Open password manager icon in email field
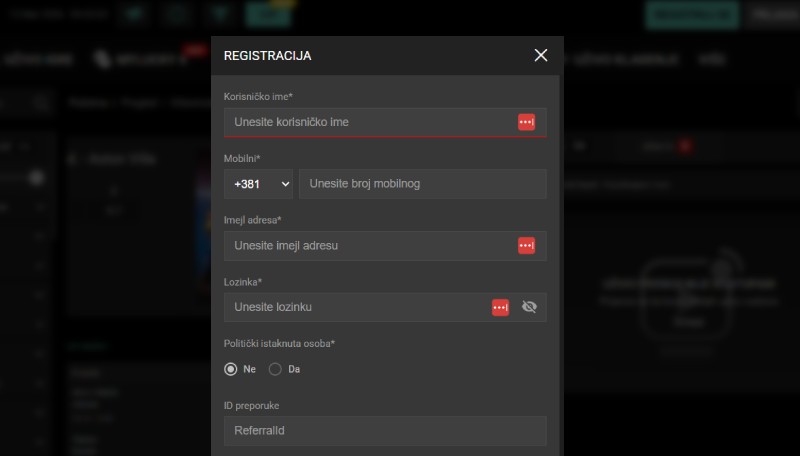Viewport: 800px width, 456px height. click(527, 246)
